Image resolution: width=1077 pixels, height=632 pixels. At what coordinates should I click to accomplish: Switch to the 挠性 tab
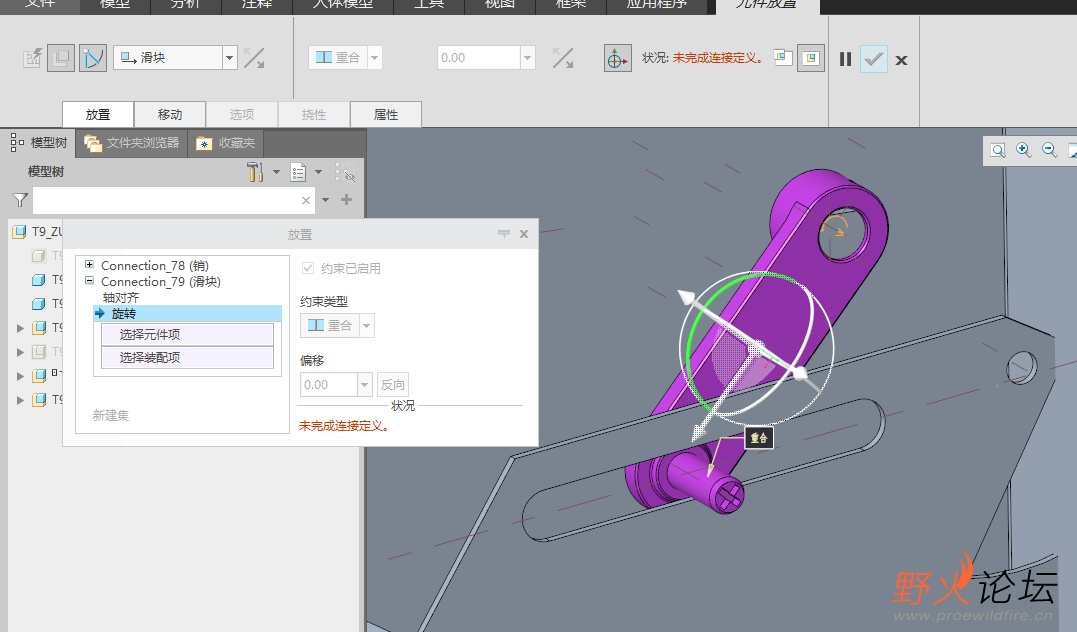[314, 115]
